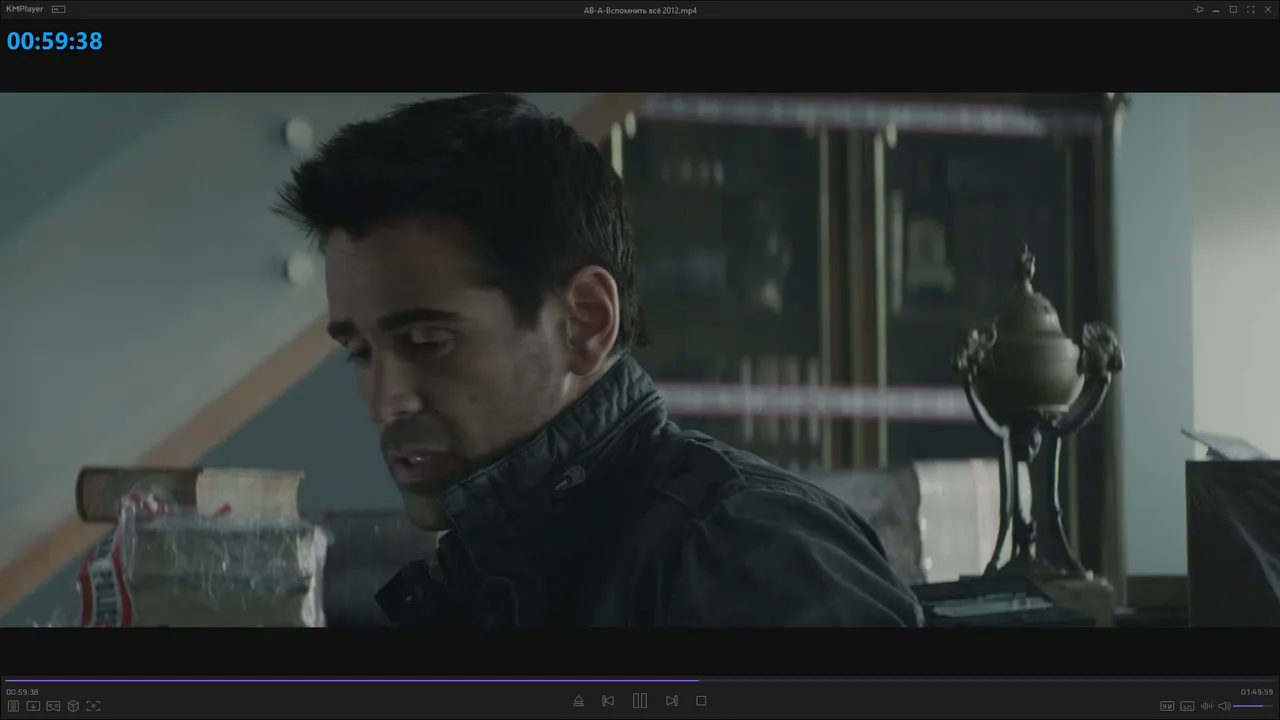Screen dimensions: 1280x720
Task: Click the eject/open file button
Action: (578, 701)
